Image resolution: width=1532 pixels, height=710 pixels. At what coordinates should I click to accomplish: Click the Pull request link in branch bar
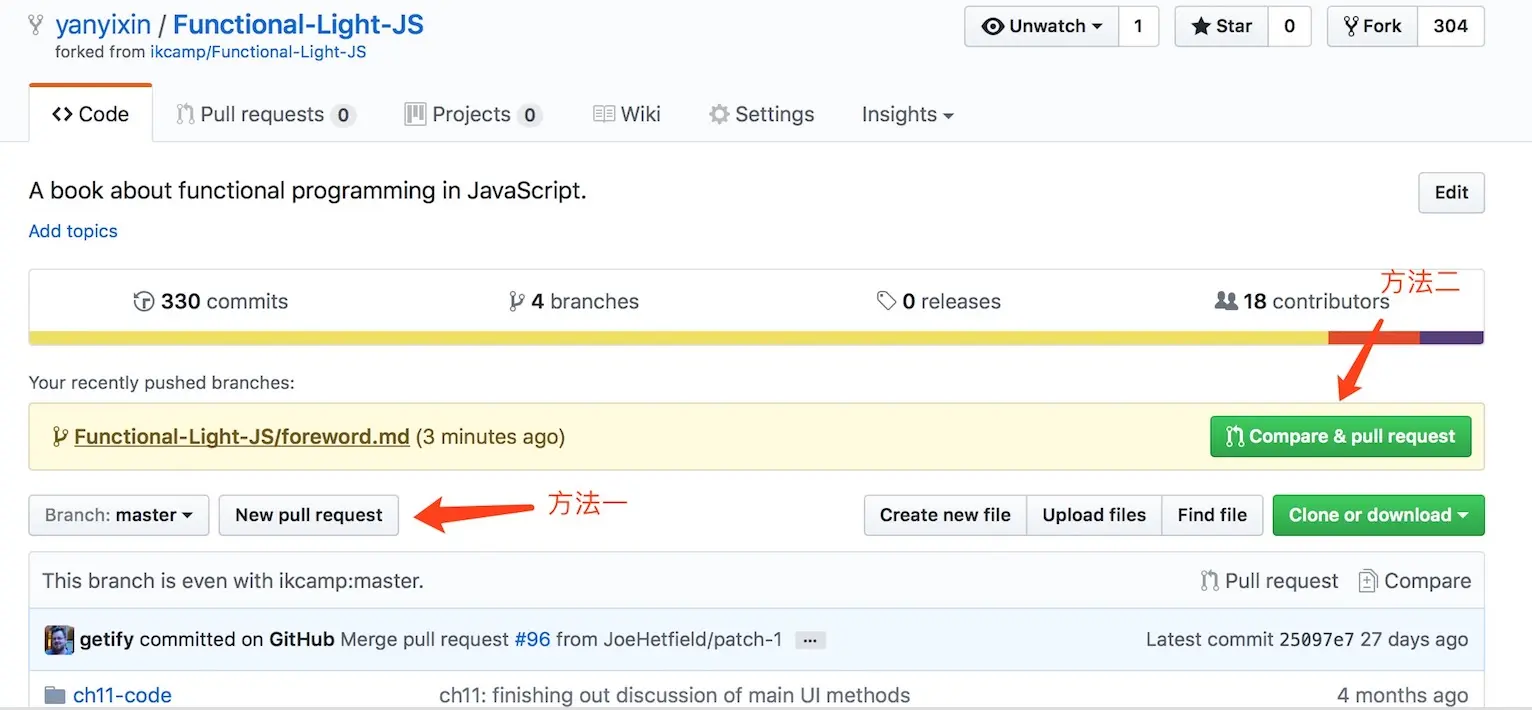[x=1269, y=581]
